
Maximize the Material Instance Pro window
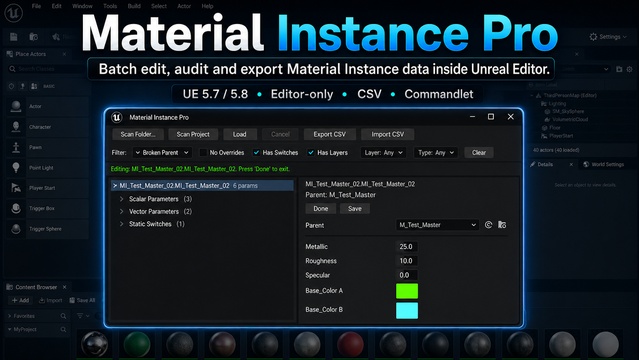tap(491, 117)
